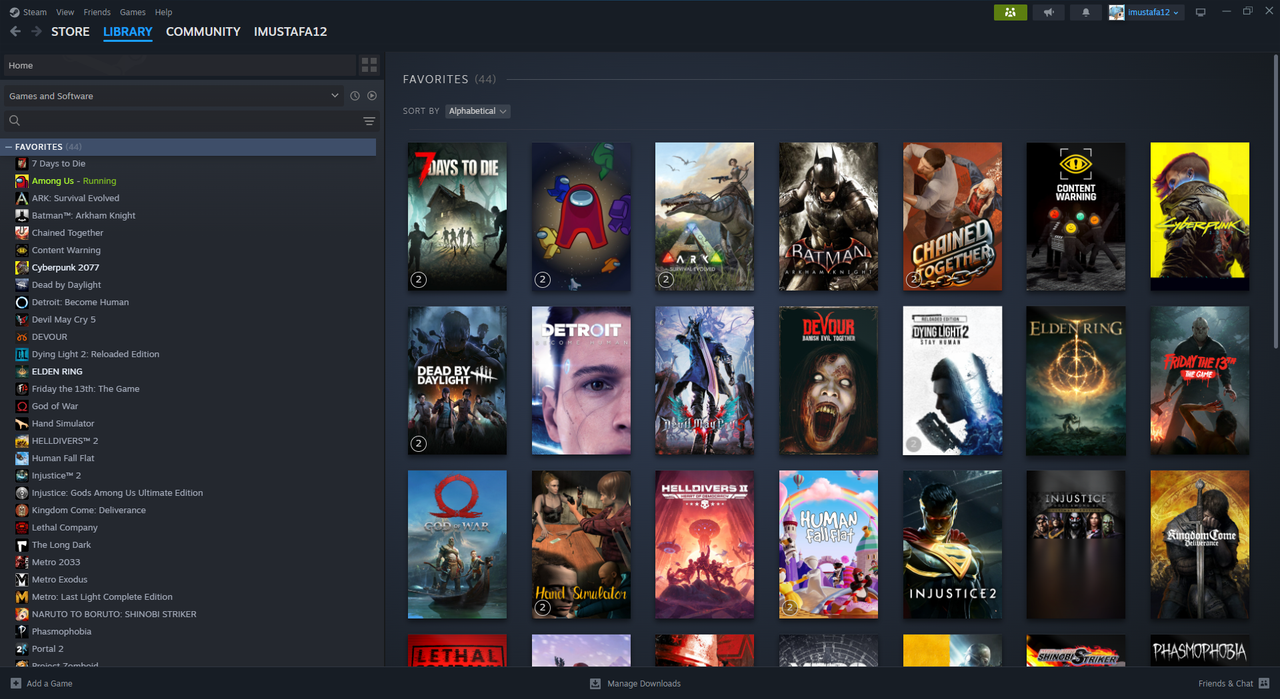Click the DEVOUR list icon
Screen dimensions: 1280x699
point(22,337)
